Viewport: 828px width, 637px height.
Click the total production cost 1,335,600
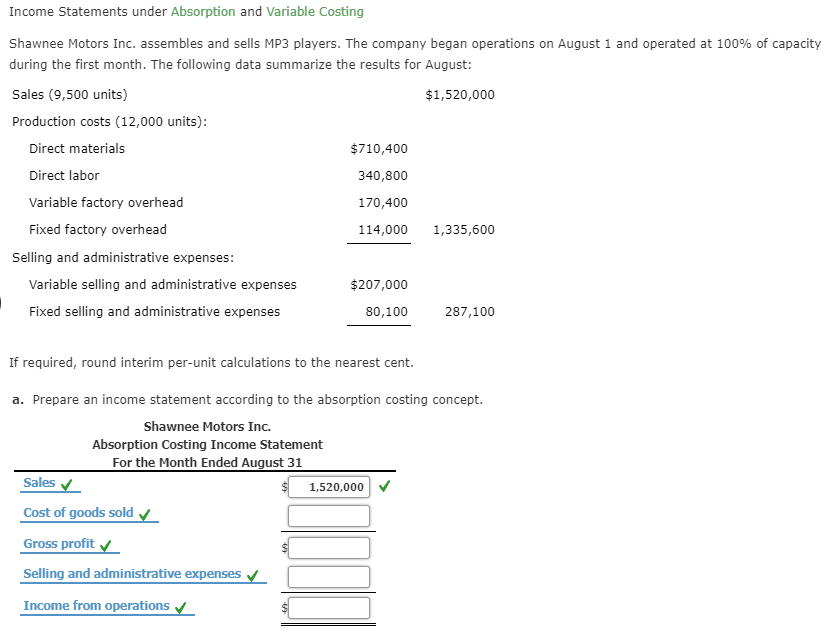click(464, 229)
